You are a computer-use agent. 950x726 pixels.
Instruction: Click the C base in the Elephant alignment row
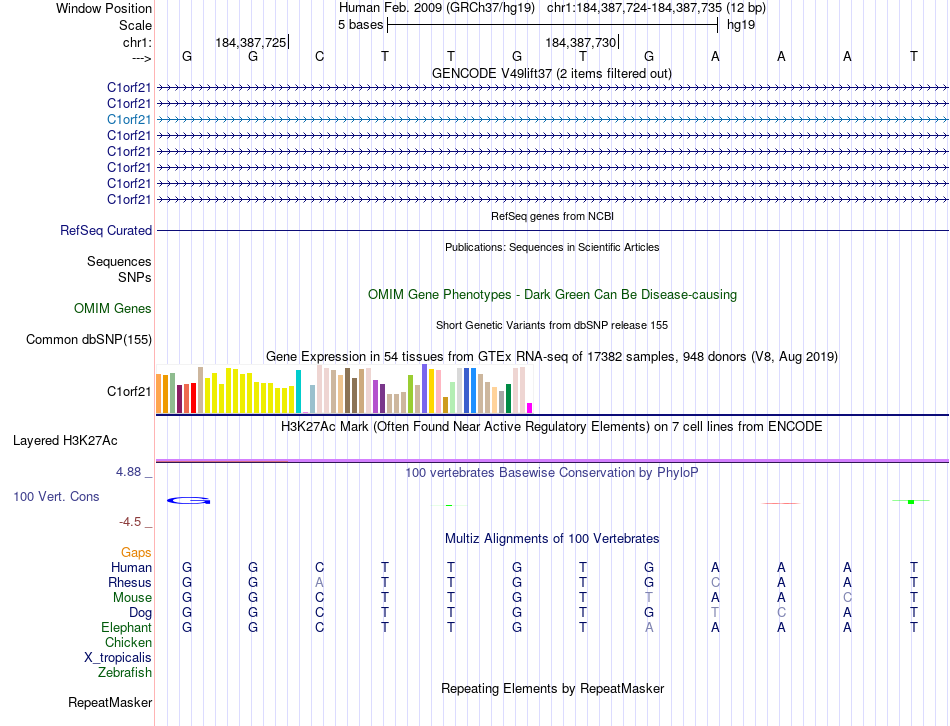click(319, 627)
